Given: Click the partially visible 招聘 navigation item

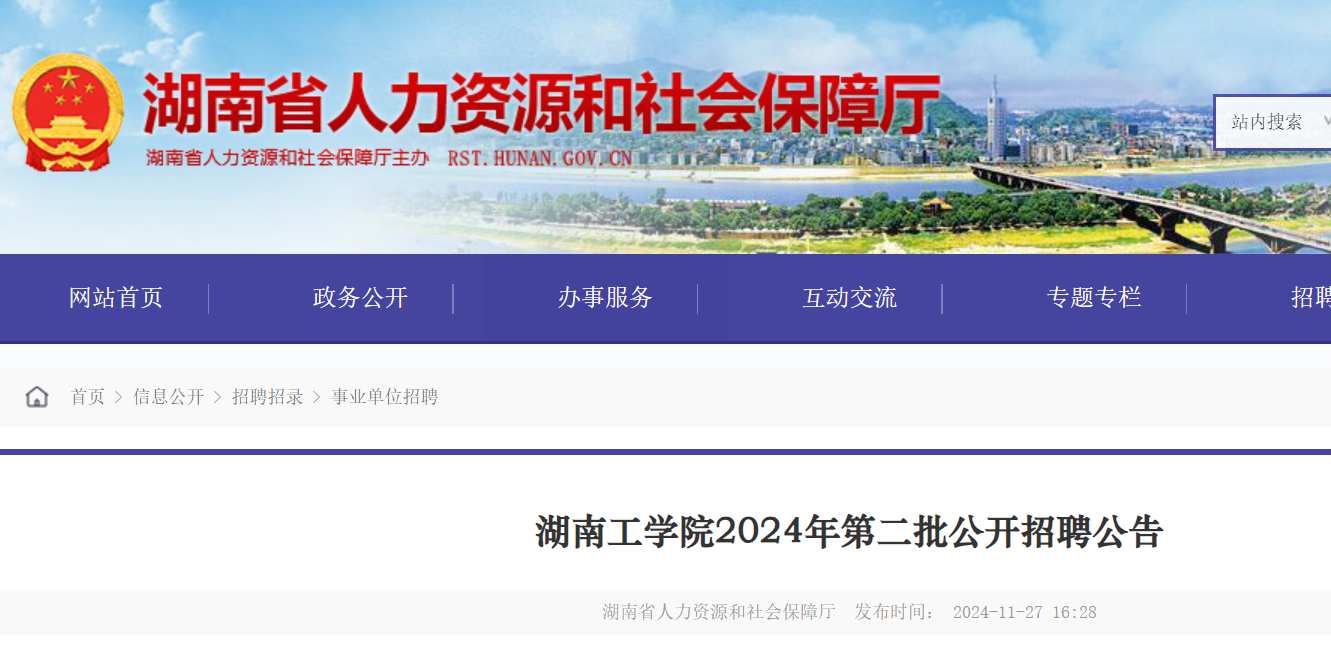Looking at the screenshot, I should (x=1311, y=298).
